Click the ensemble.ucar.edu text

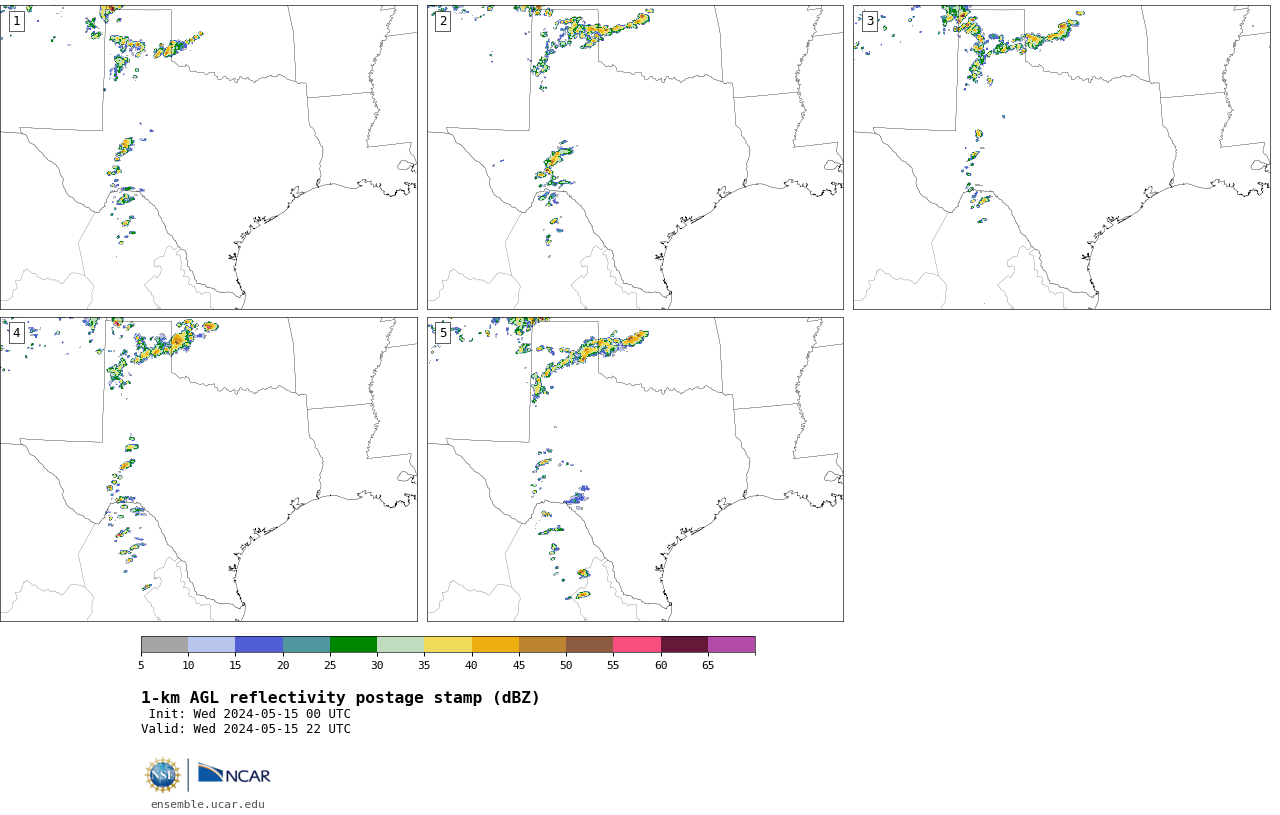coord(208,804)
